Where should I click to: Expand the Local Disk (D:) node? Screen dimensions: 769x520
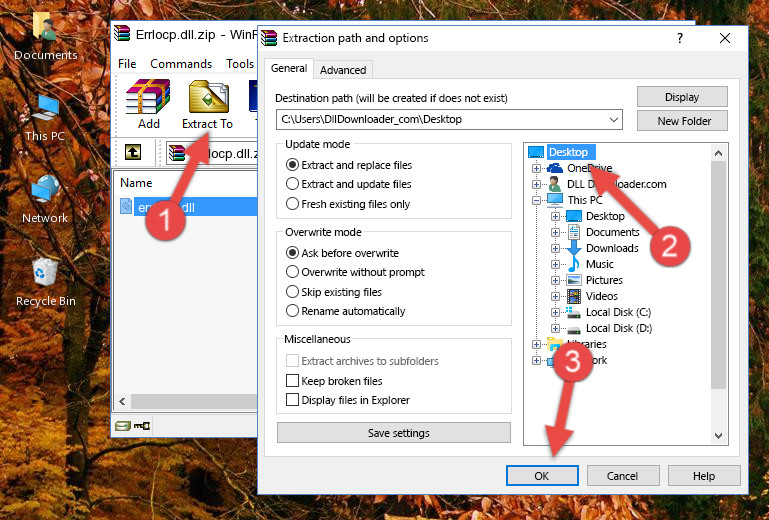pos(555,329)
